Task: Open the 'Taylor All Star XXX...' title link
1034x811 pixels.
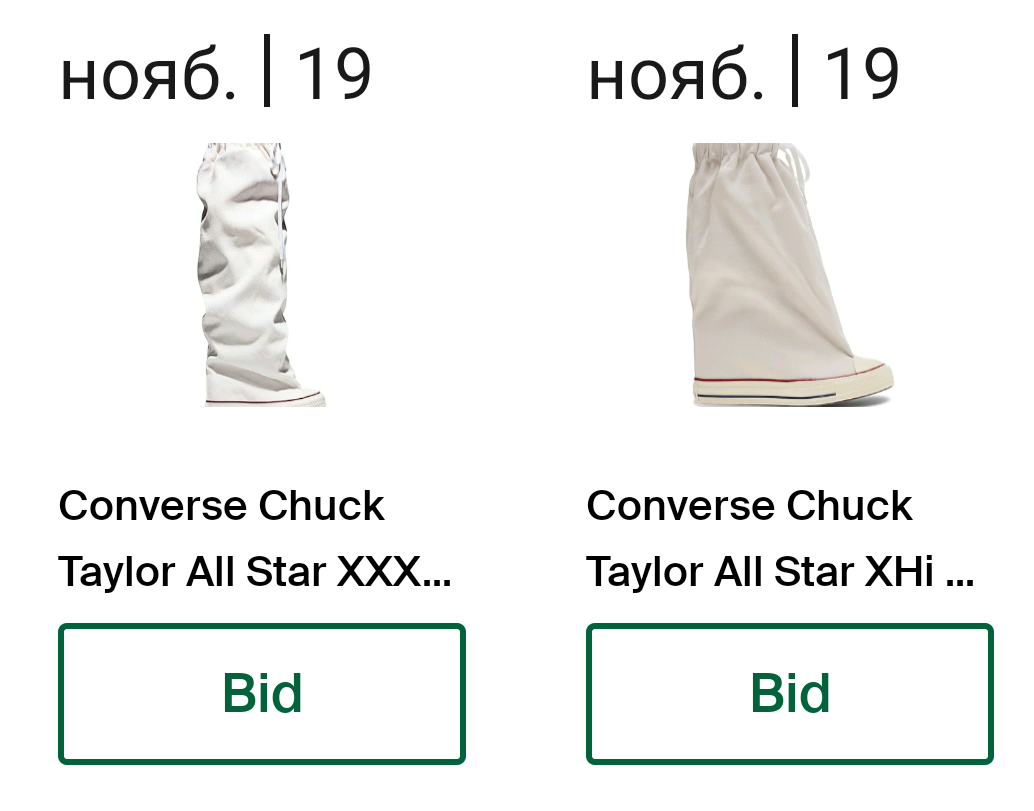Action: point(255,571)
